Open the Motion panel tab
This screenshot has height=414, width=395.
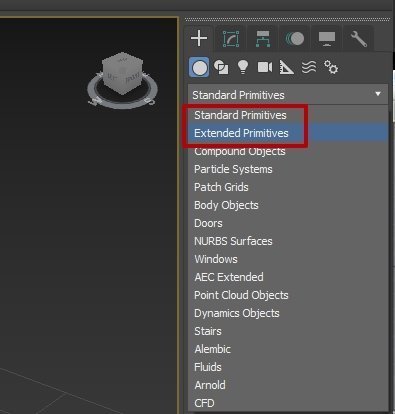(x=295, y=39)
